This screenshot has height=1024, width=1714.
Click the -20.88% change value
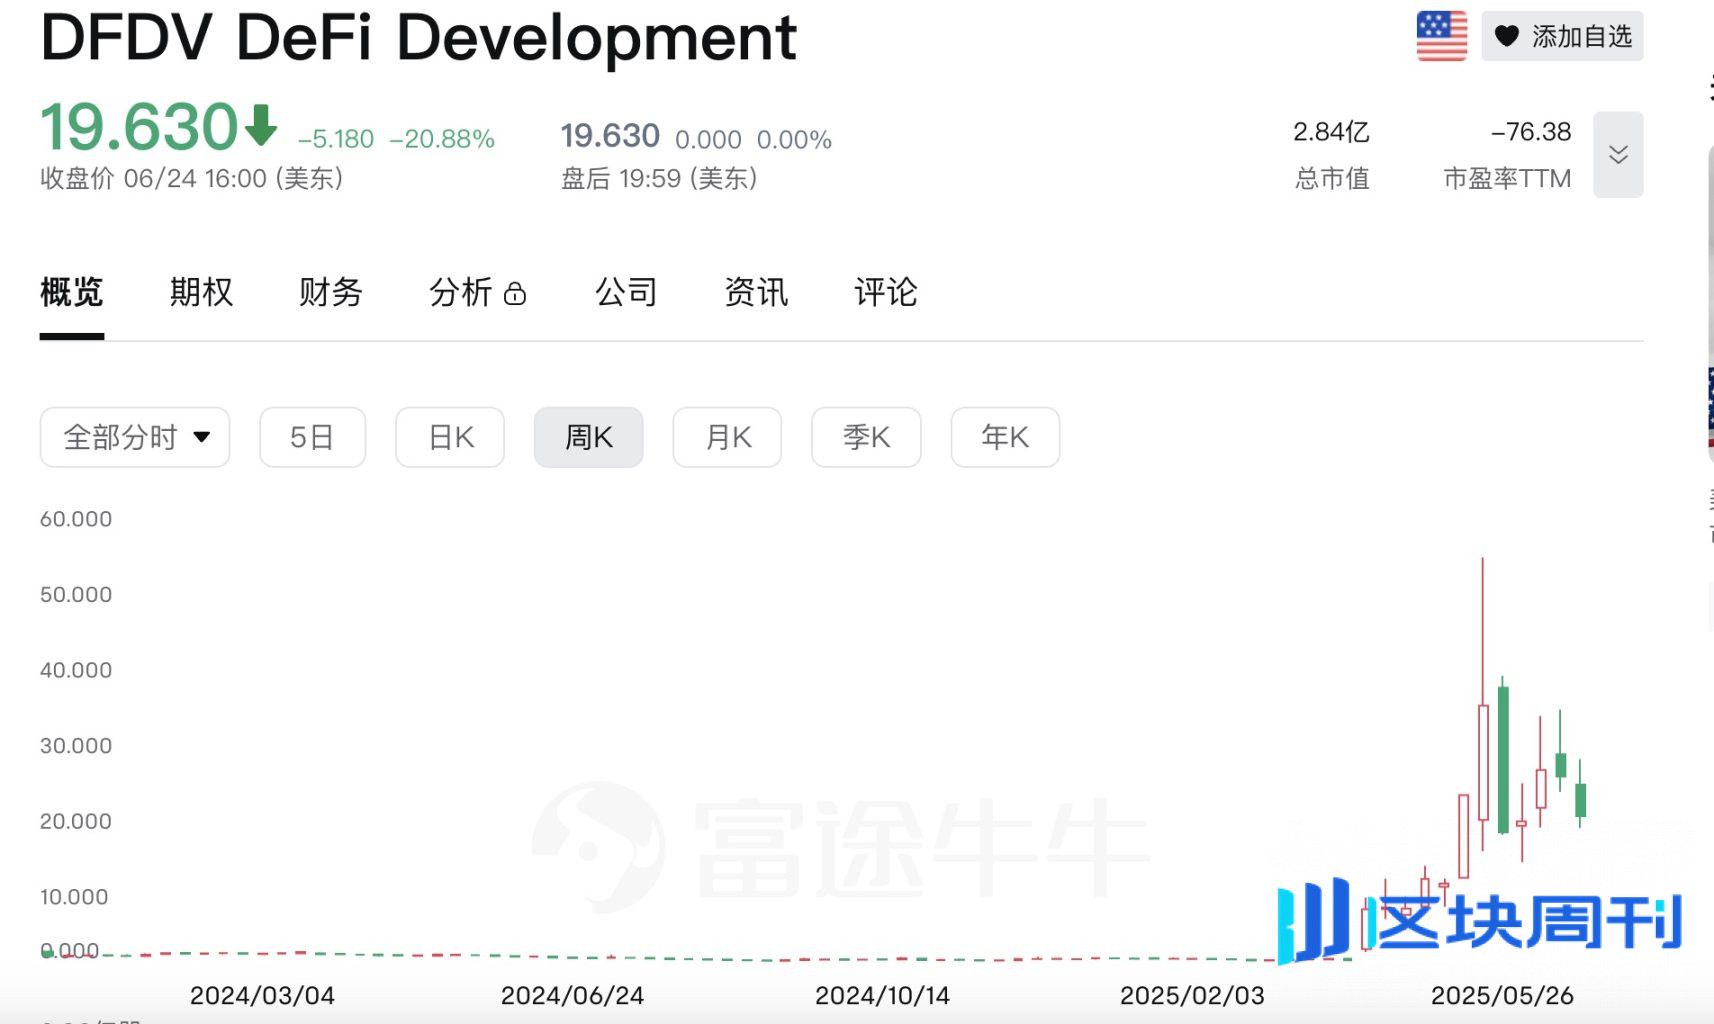click(x=442, y=139)
